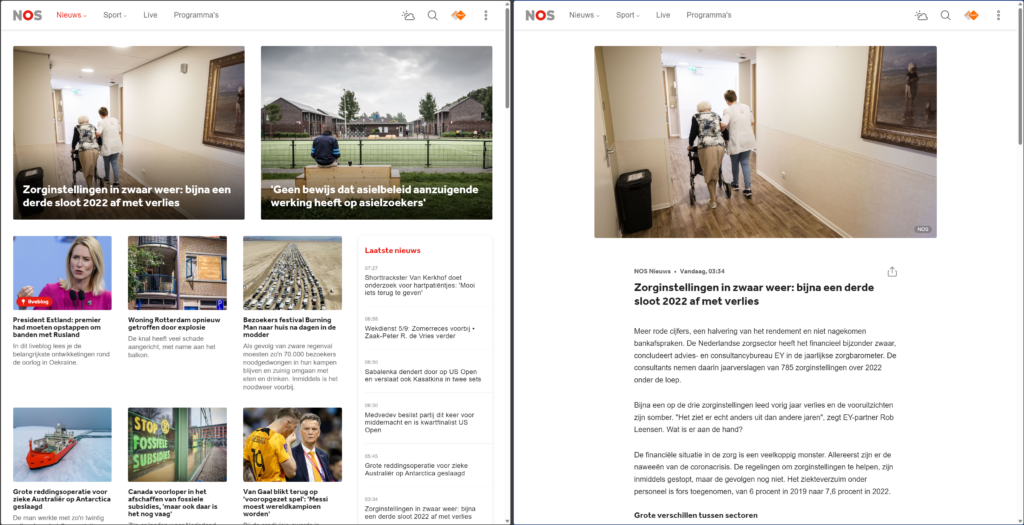The width and height of the screenshot is (1024, 525).
Task: Open three-dot more menu in left window
Action: click(485, 15)
